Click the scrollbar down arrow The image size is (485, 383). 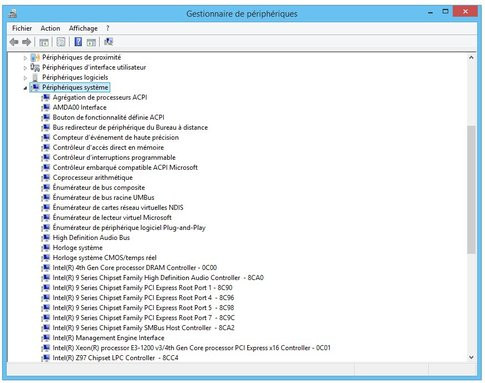(x=471, y=357)
